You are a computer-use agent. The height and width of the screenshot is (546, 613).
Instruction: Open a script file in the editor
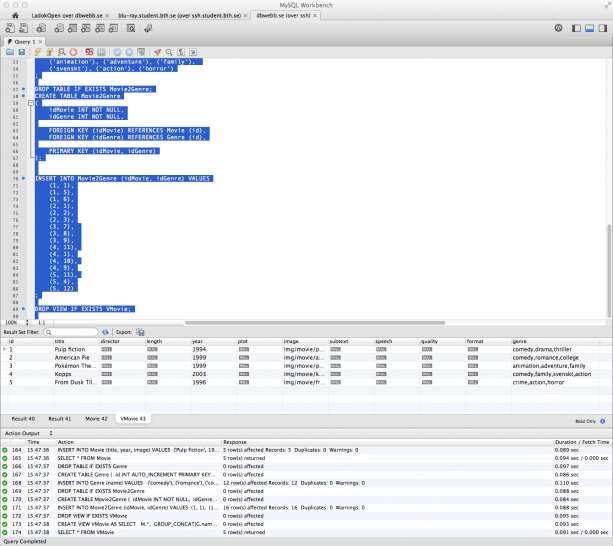click(10, 52)
